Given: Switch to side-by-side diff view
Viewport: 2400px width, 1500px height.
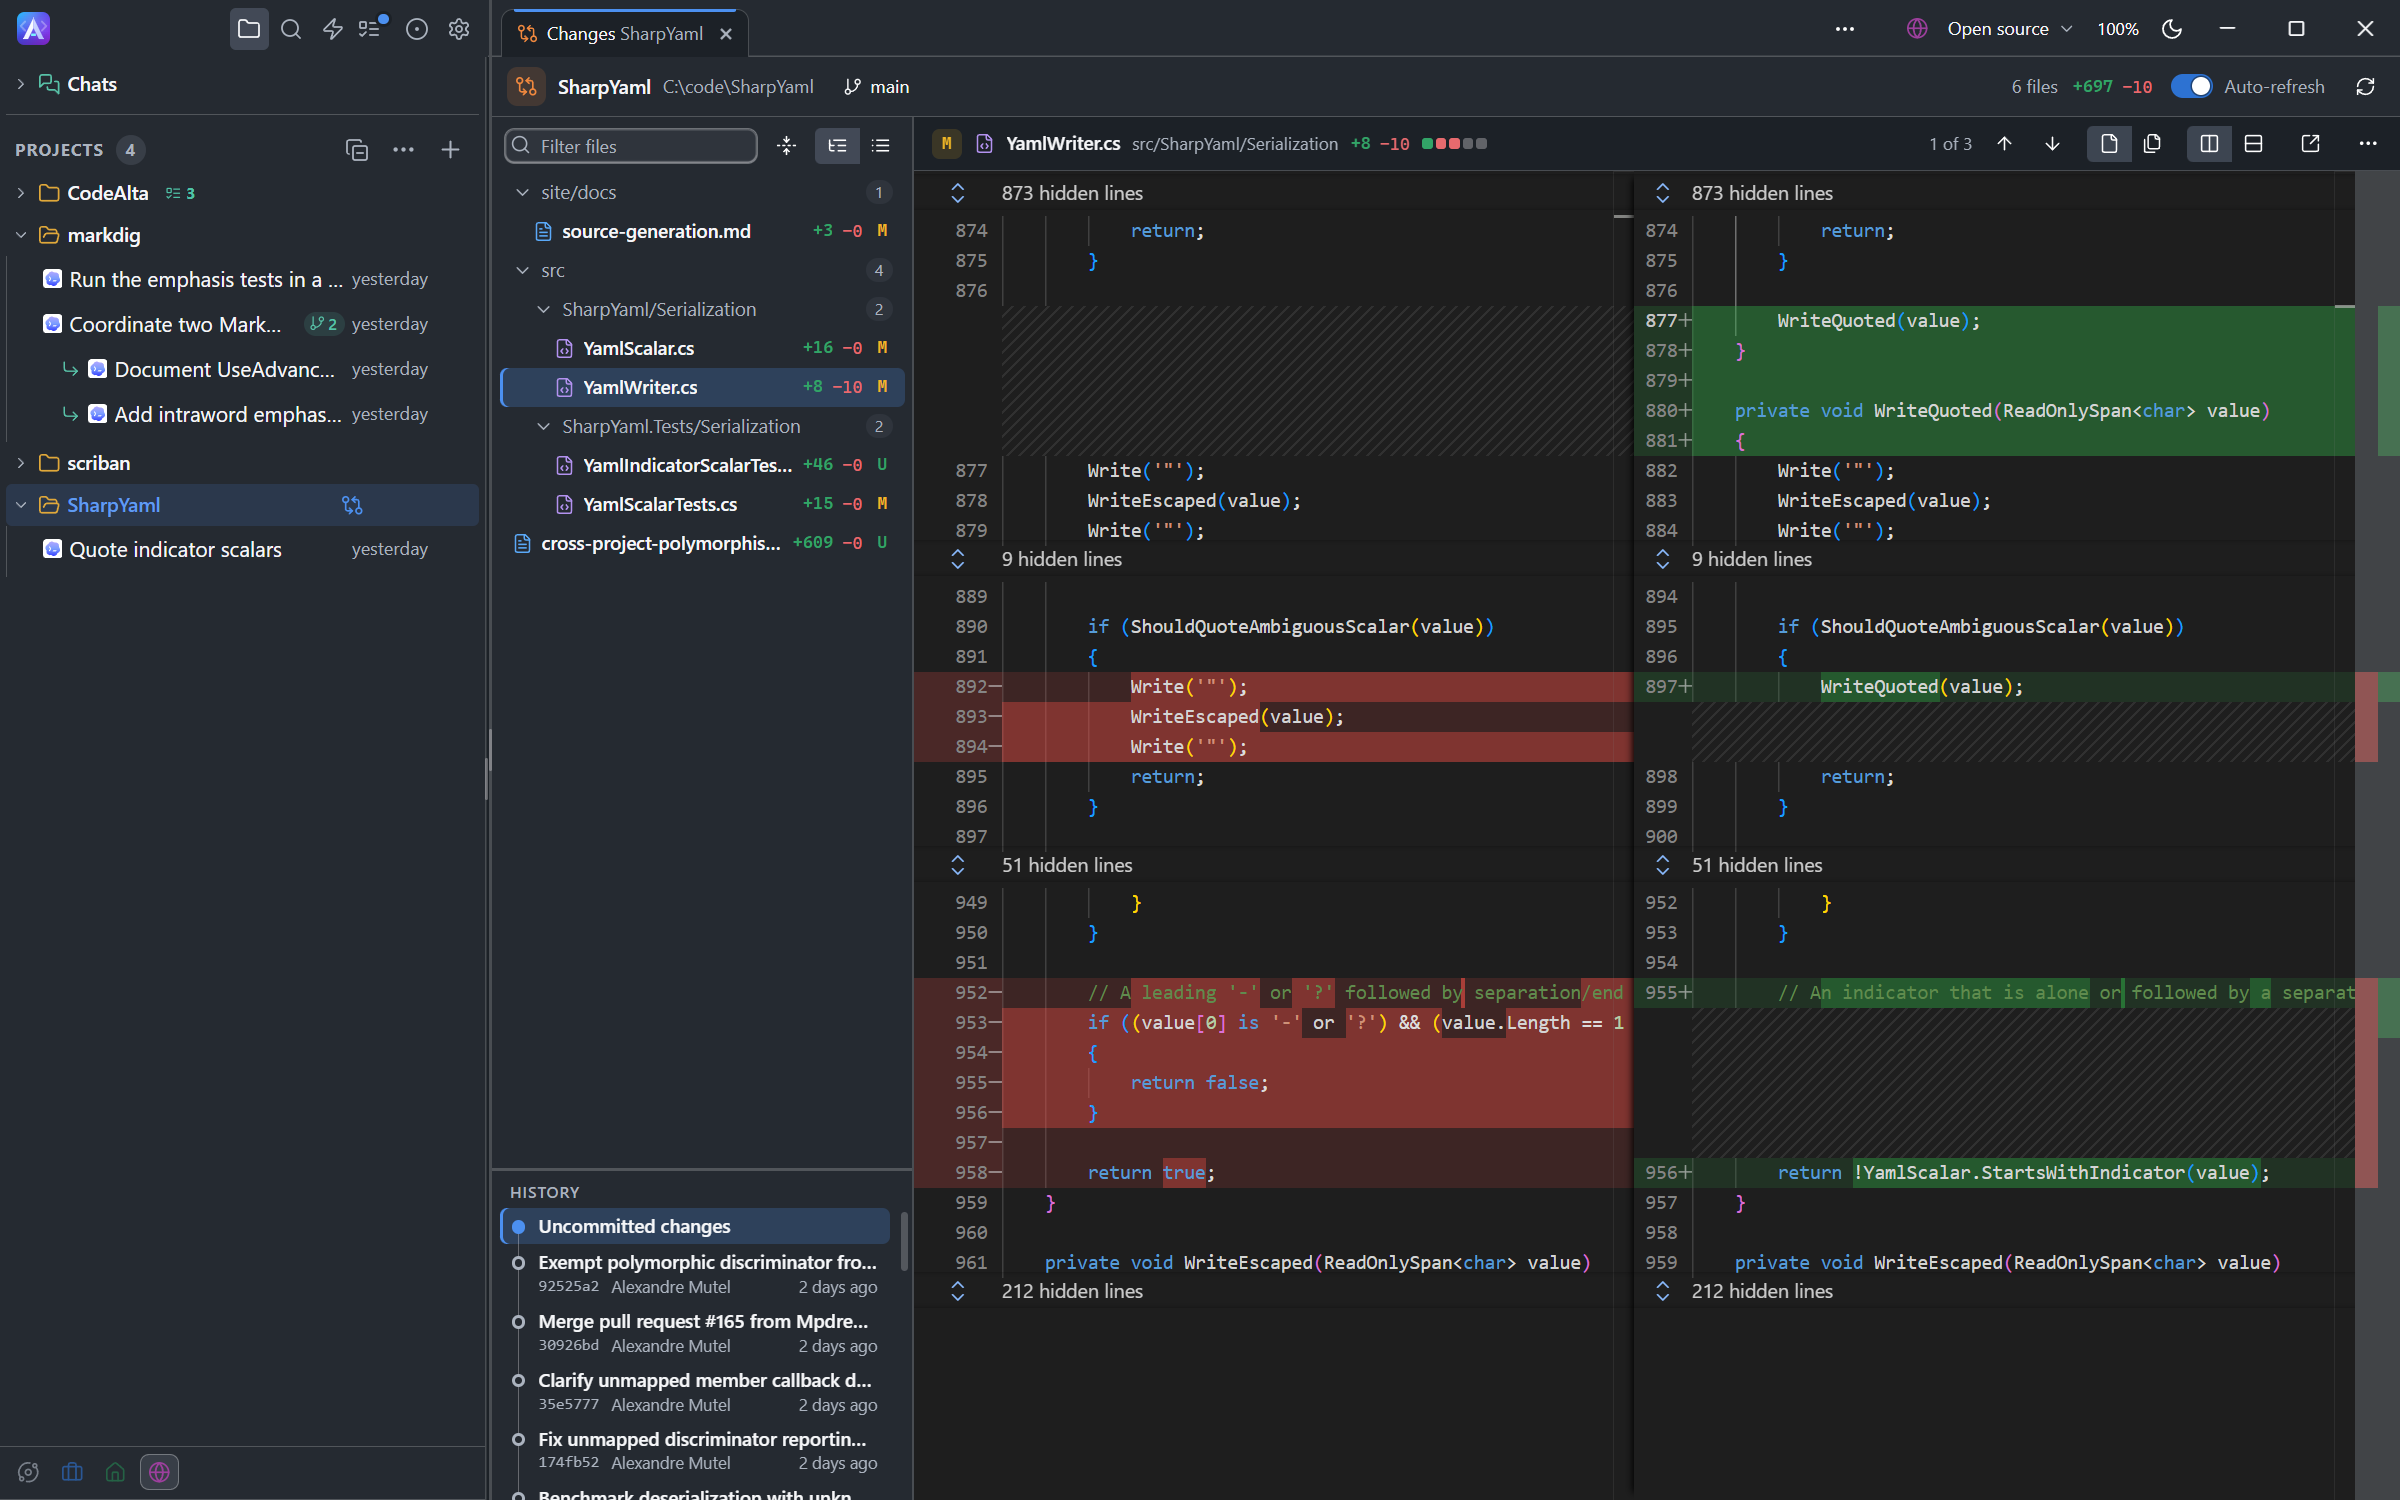Looking at the screenshot, I should (2209, 144).
